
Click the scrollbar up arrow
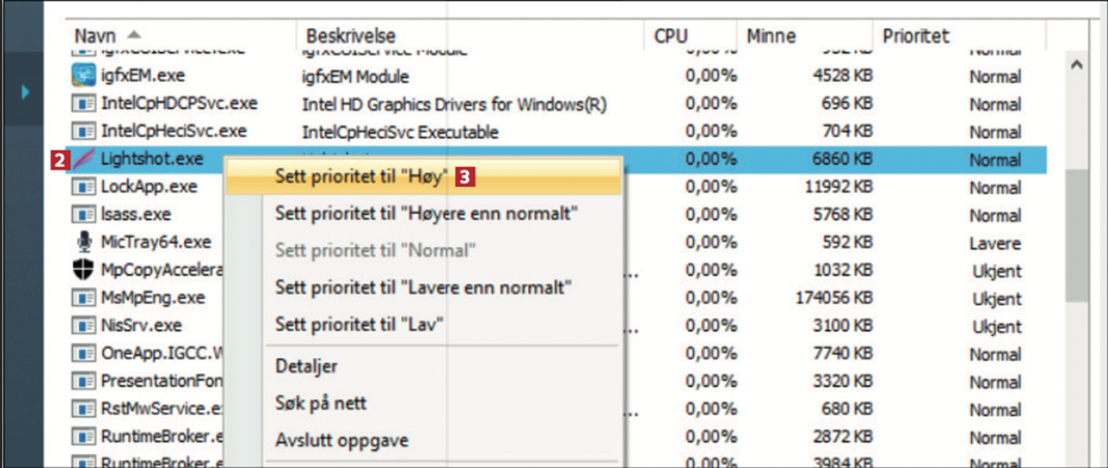(1076, 65)
